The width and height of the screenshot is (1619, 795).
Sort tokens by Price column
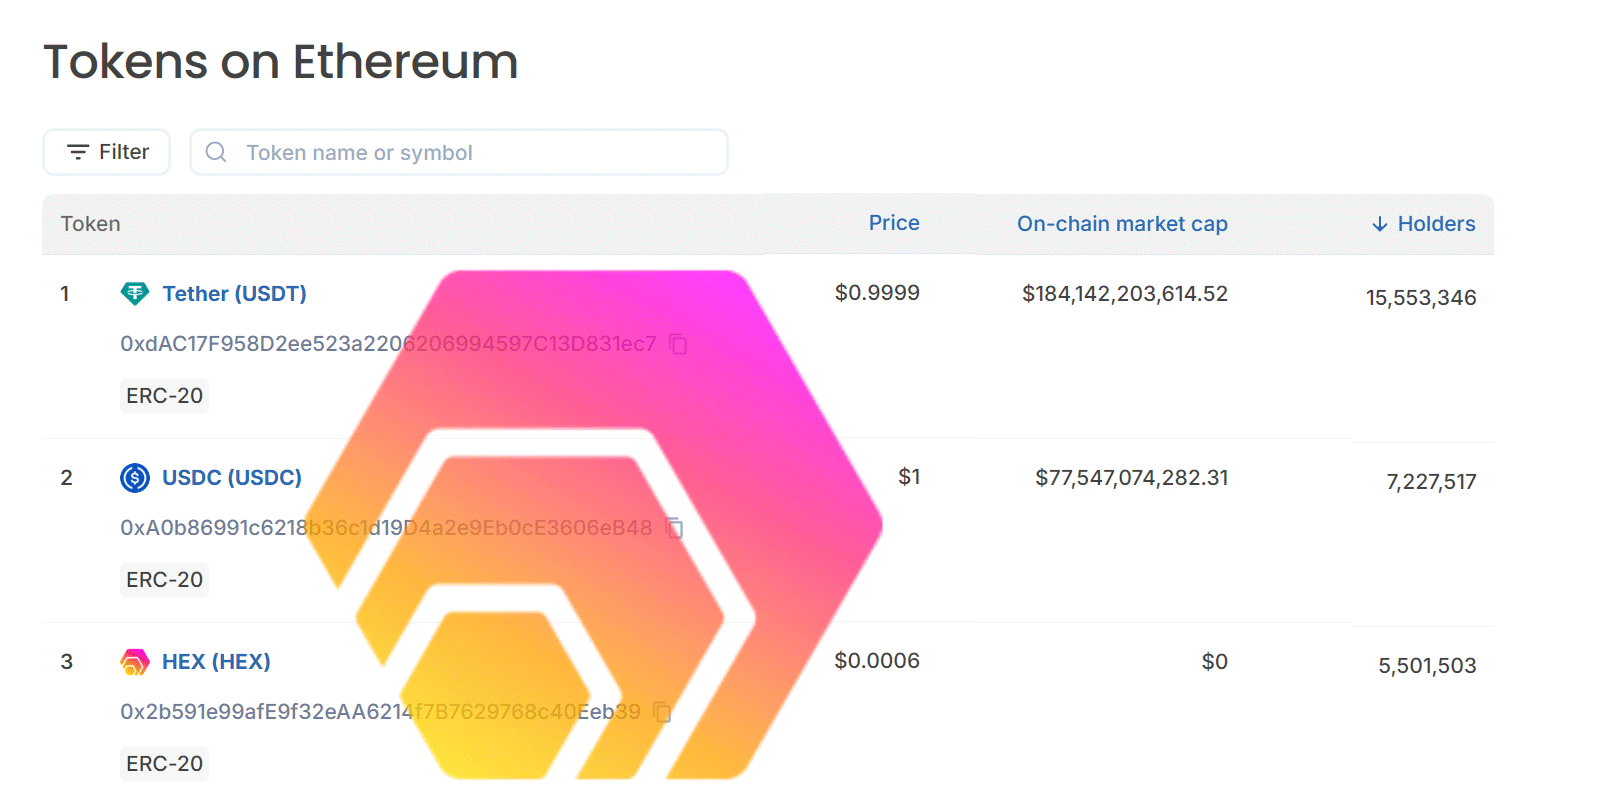[893, 223]
